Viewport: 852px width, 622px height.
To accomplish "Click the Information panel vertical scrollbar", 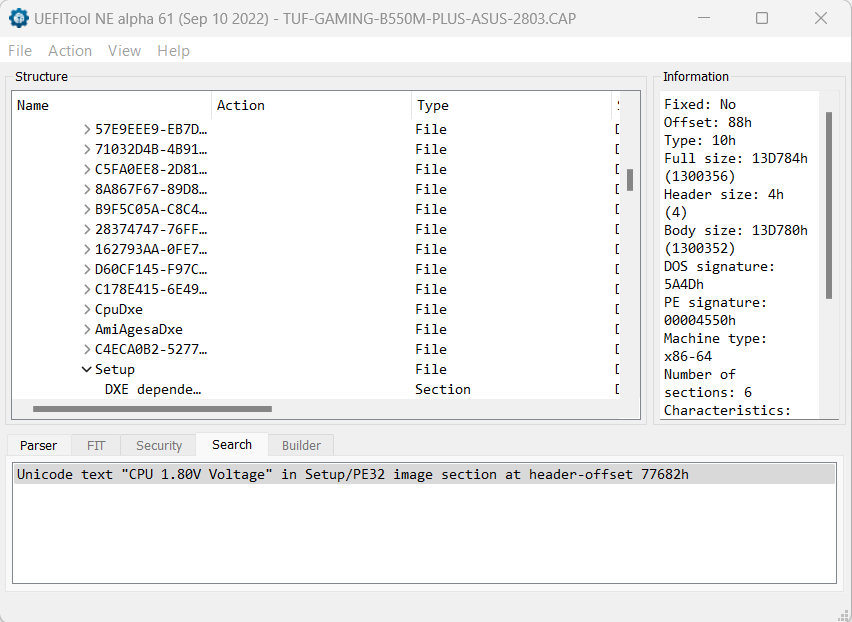I will point(829,205).
